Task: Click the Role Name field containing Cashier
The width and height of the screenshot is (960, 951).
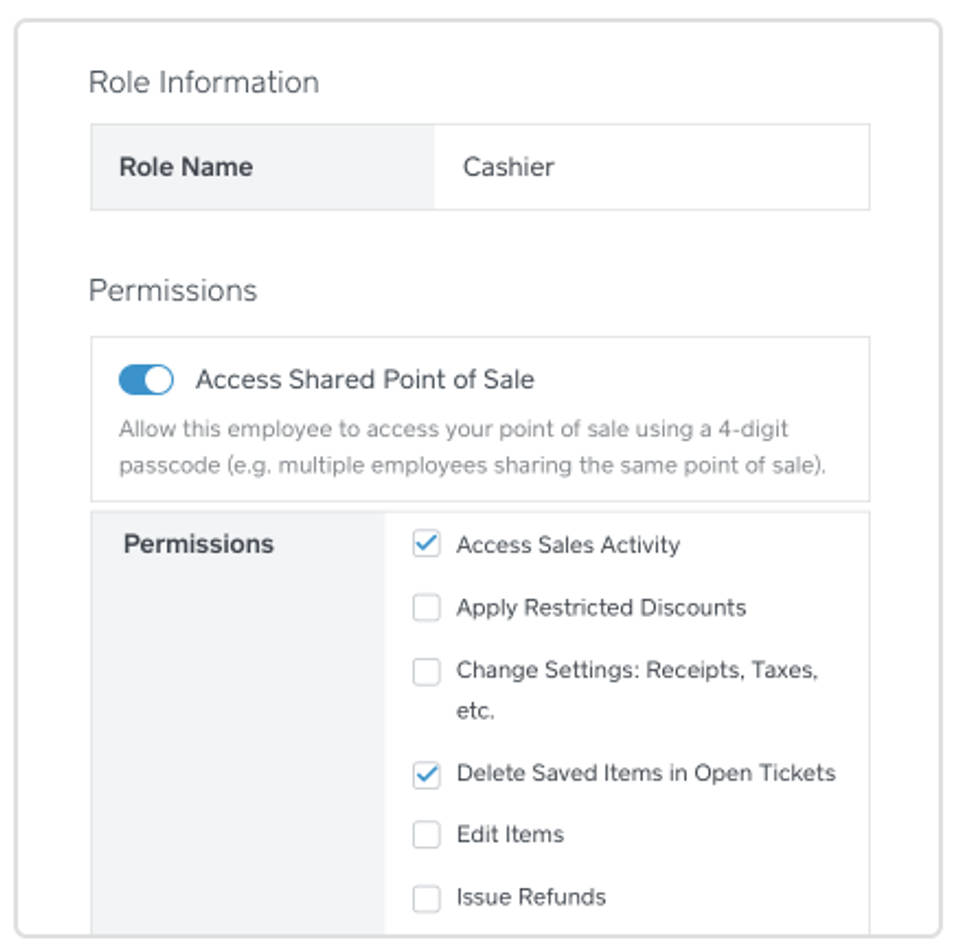Action: pyautogui.click(x=650, y=167)
